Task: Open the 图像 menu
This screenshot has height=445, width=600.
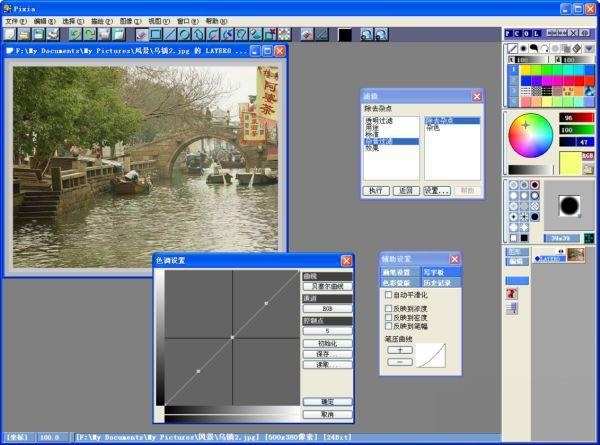Action: (x=130, y=21)
